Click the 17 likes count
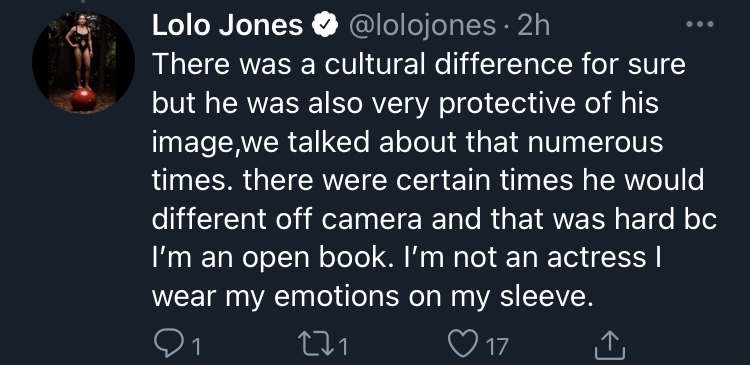Viewport: 750px width, 365px height. pyautogui.click(x=496, y=347)
